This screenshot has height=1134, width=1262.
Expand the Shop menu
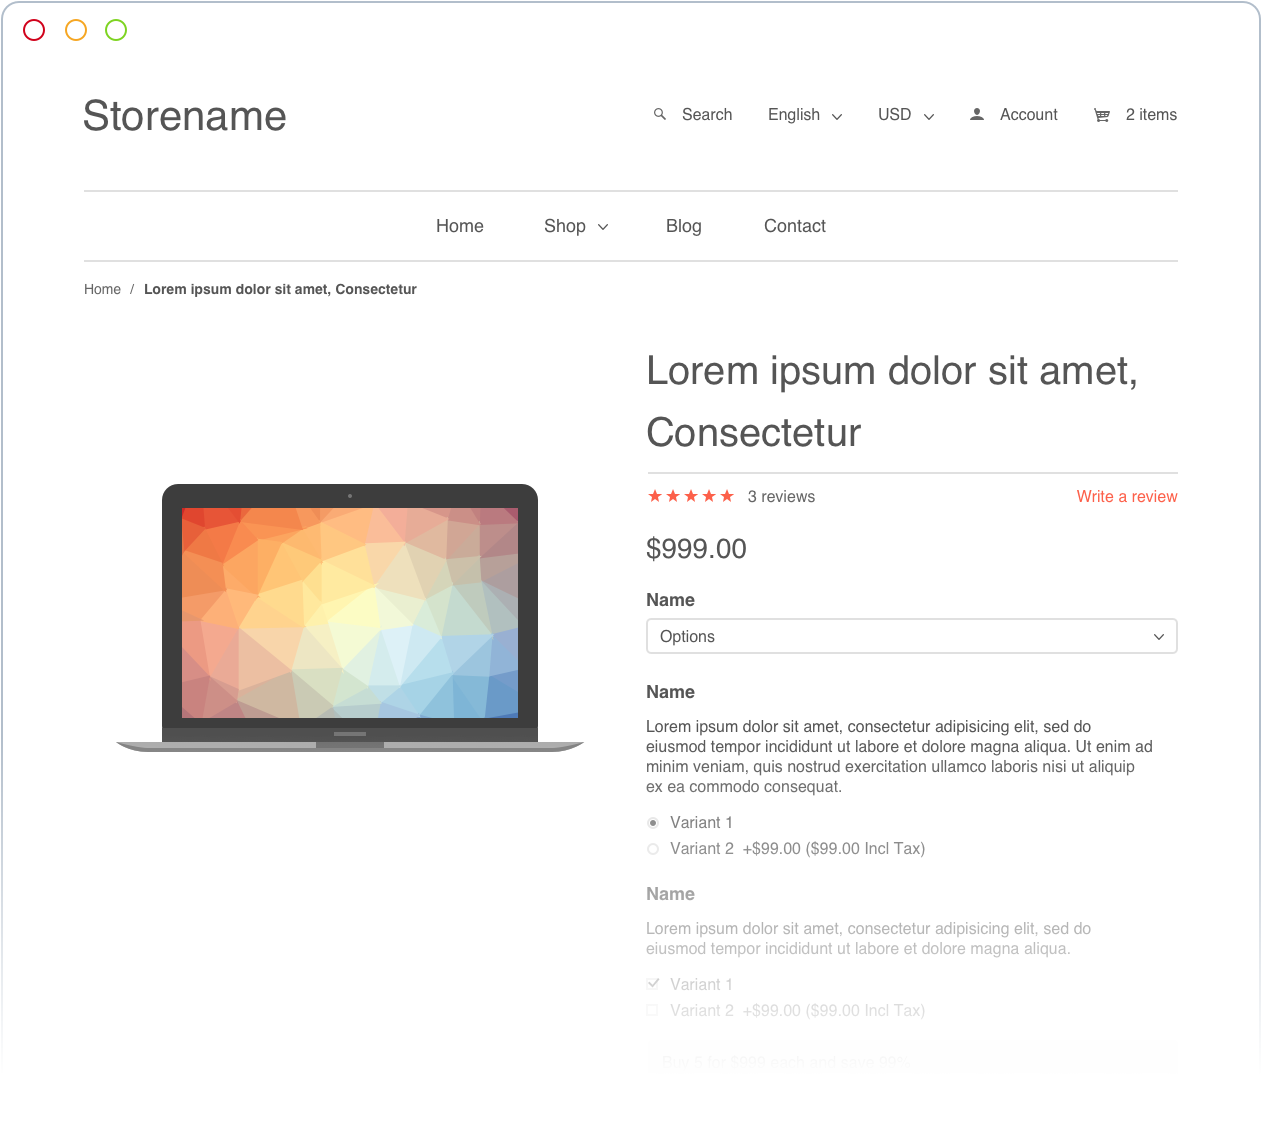point(576,226)
